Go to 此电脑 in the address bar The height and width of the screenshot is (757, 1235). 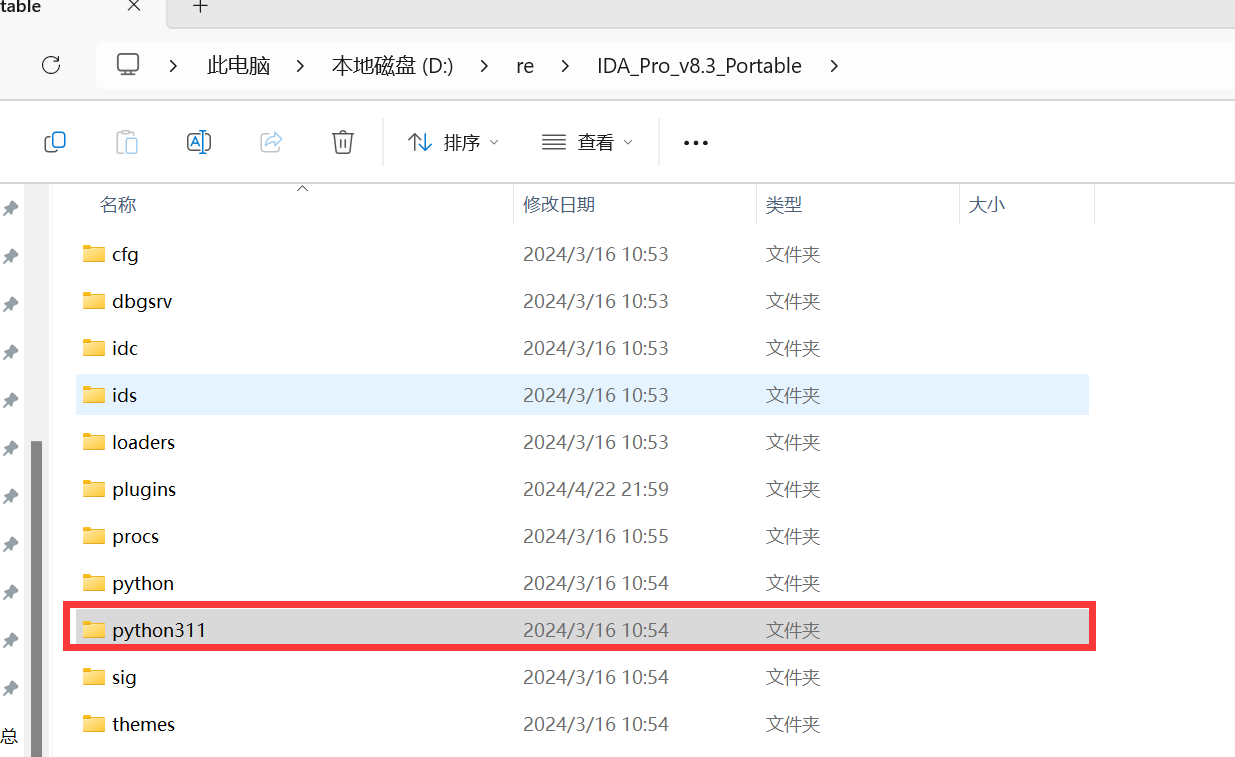point(238,66)
